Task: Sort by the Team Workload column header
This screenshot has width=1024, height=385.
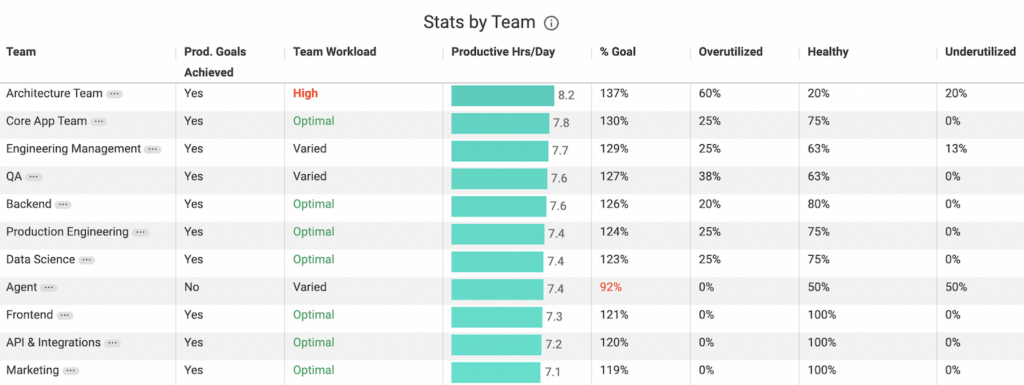Action: (x=334, y=52)
